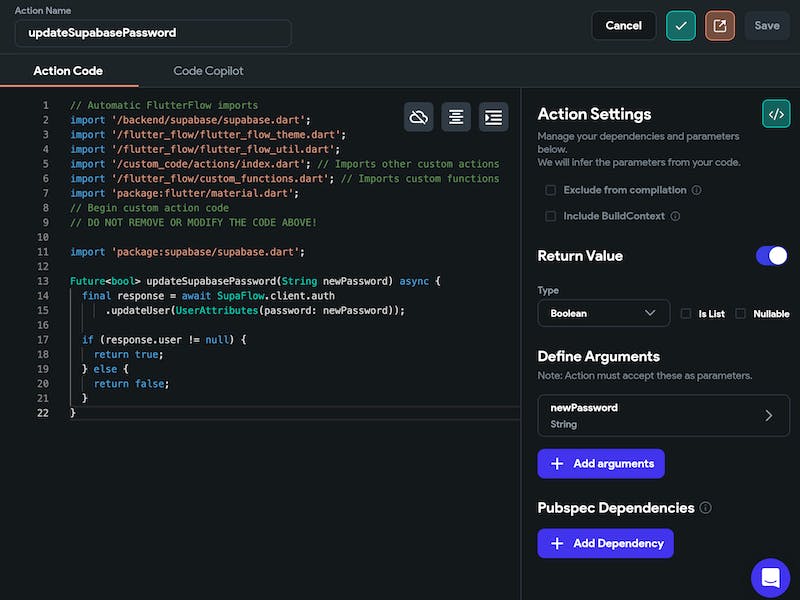Click the flutter/material.dart import line
This screenshot has width=800, height=600.
184,193
